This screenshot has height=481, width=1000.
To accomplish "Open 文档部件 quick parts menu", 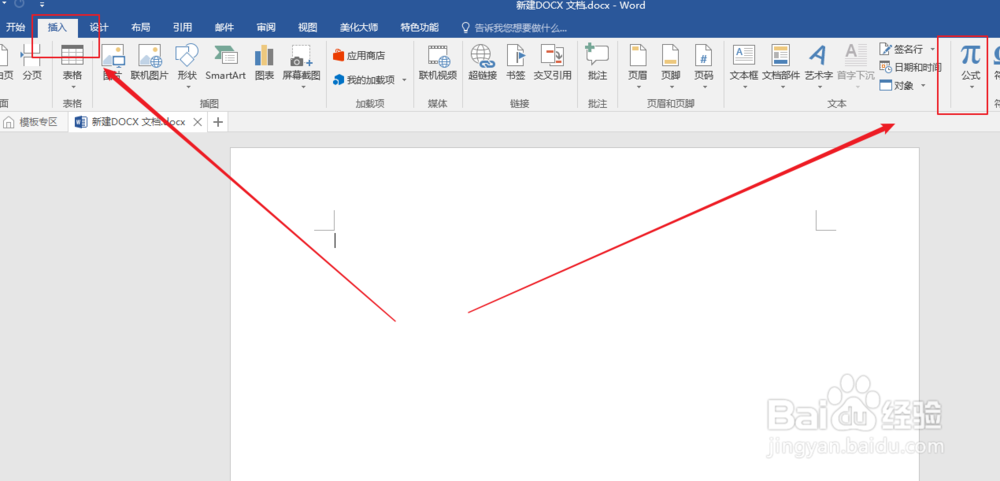I will pos(781,66).
